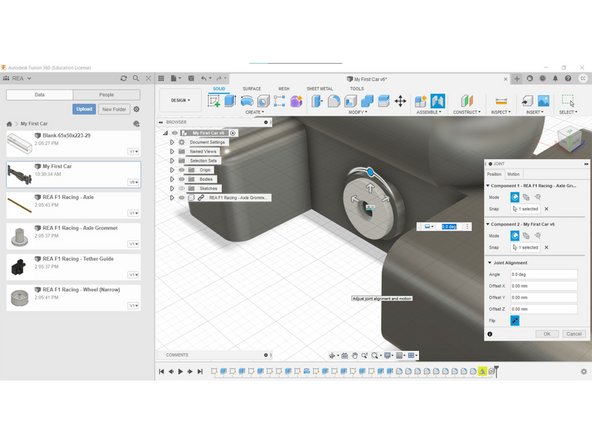Select the Create Sketch tool

point(214,101)
